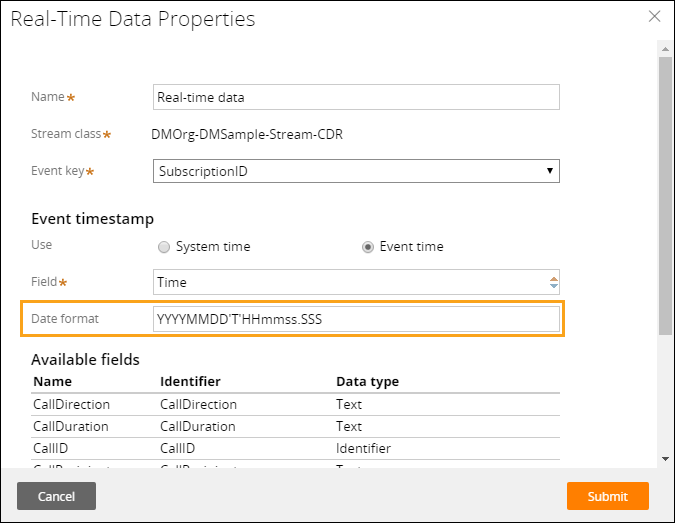
Task: Click the Data type column header
Action: click(367, 381)
